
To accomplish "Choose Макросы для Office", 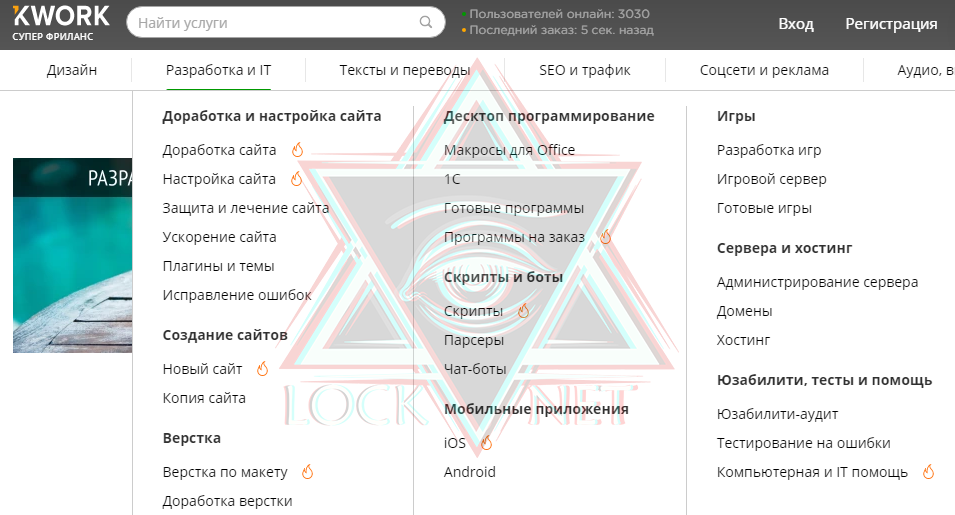I will click(x=509, y=150).
